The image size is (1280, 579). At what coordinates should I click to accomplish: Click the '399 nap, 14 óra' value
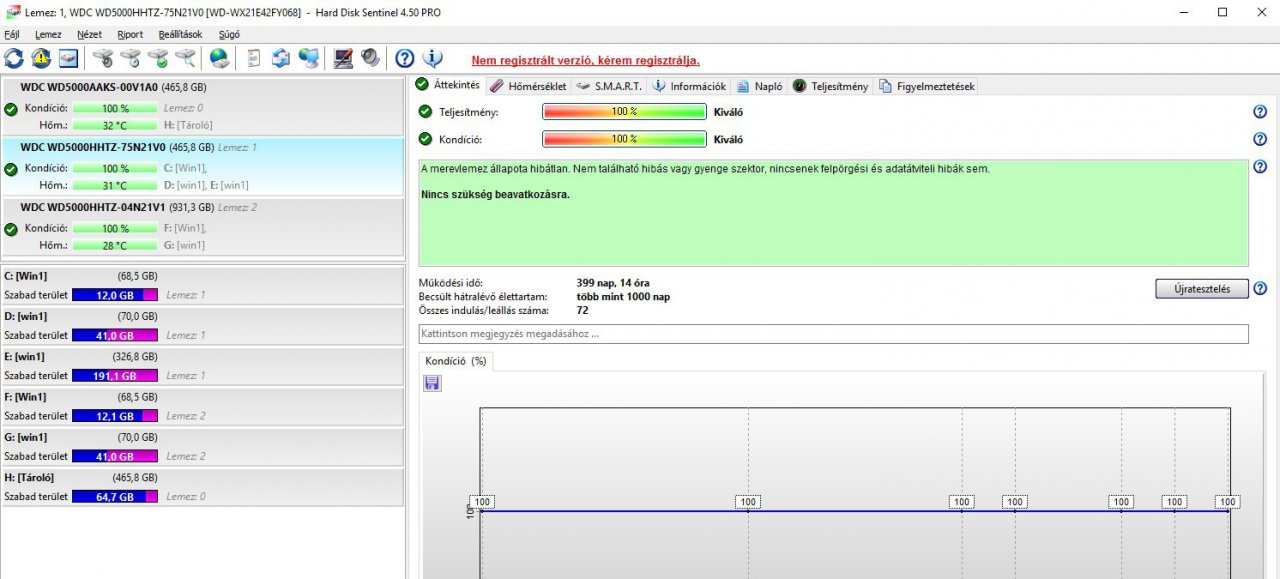tap(613, 283)
